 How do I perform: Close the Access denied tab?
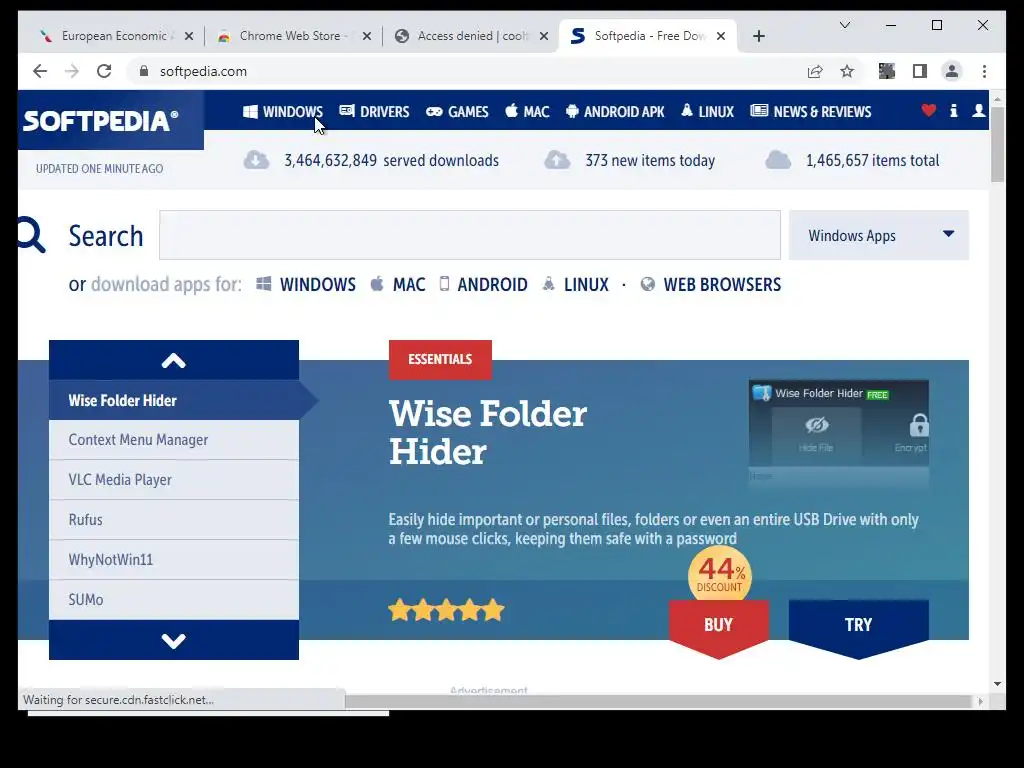(543, 36)
